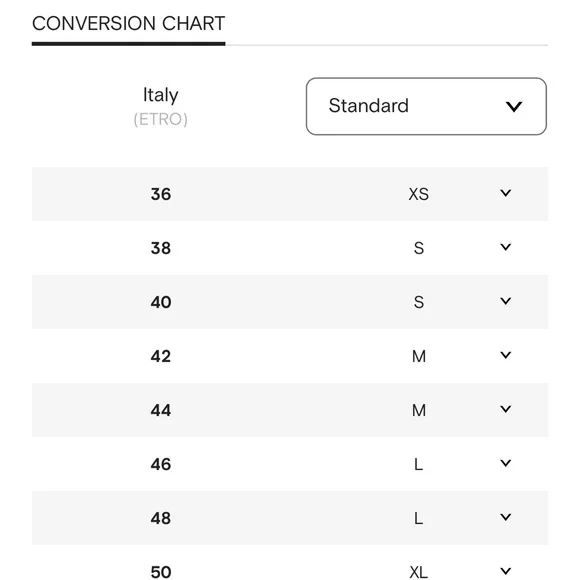Expand the size 36 row chevron
This screenshot has width=580, height=580.
[x=505, y=193]
